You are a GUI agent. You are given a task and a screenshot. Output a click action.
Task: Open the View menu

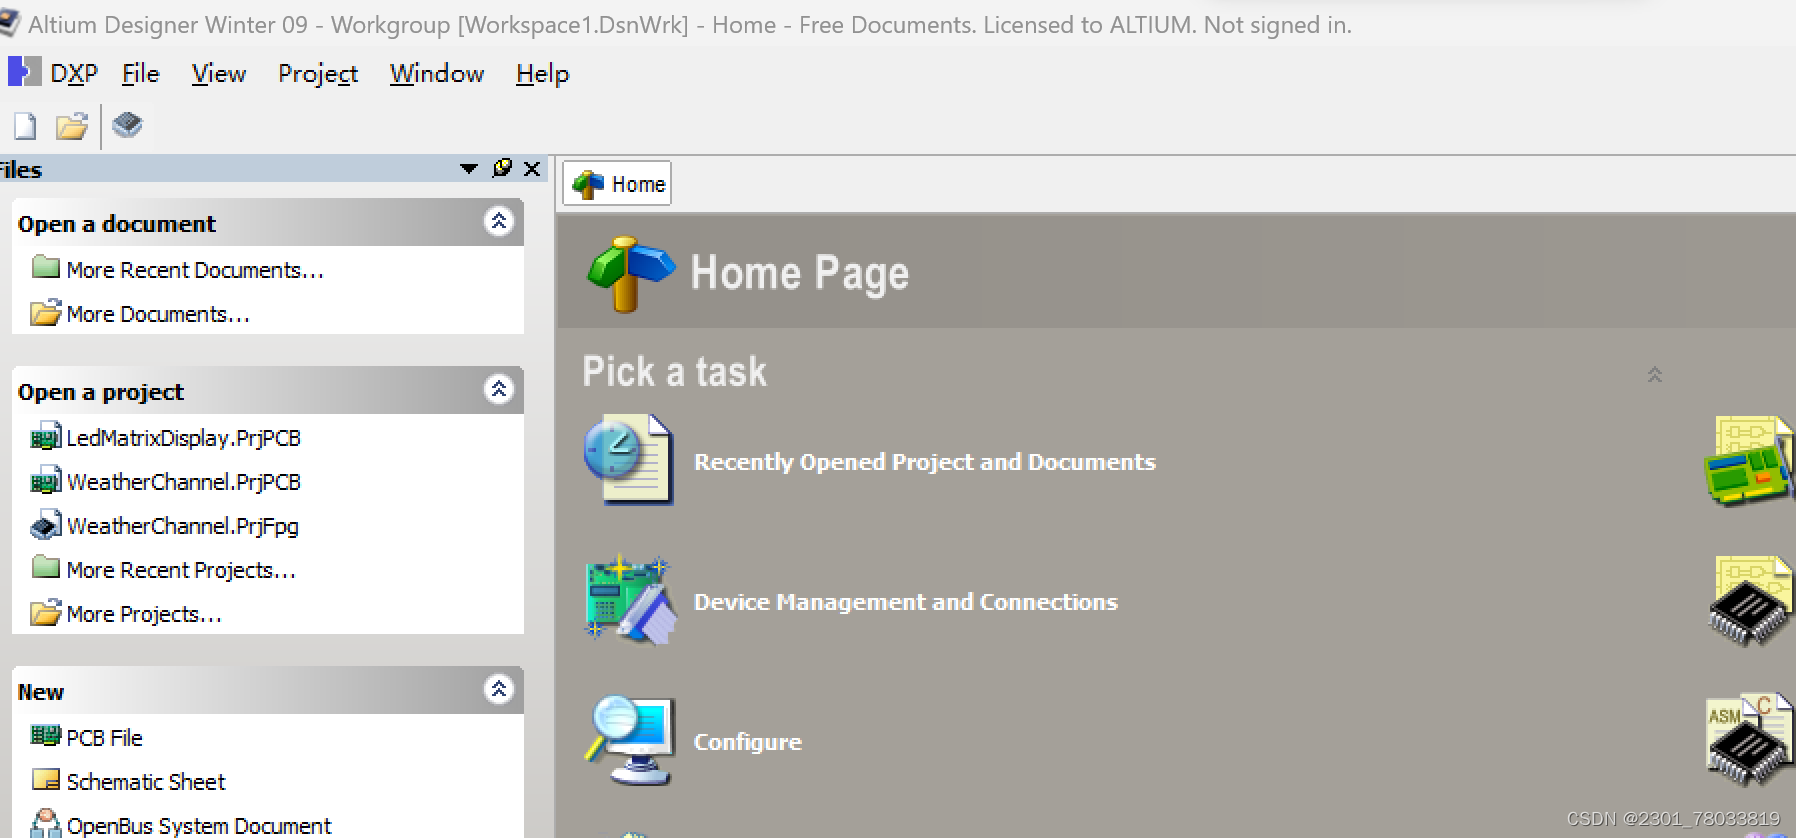point(218,73)
